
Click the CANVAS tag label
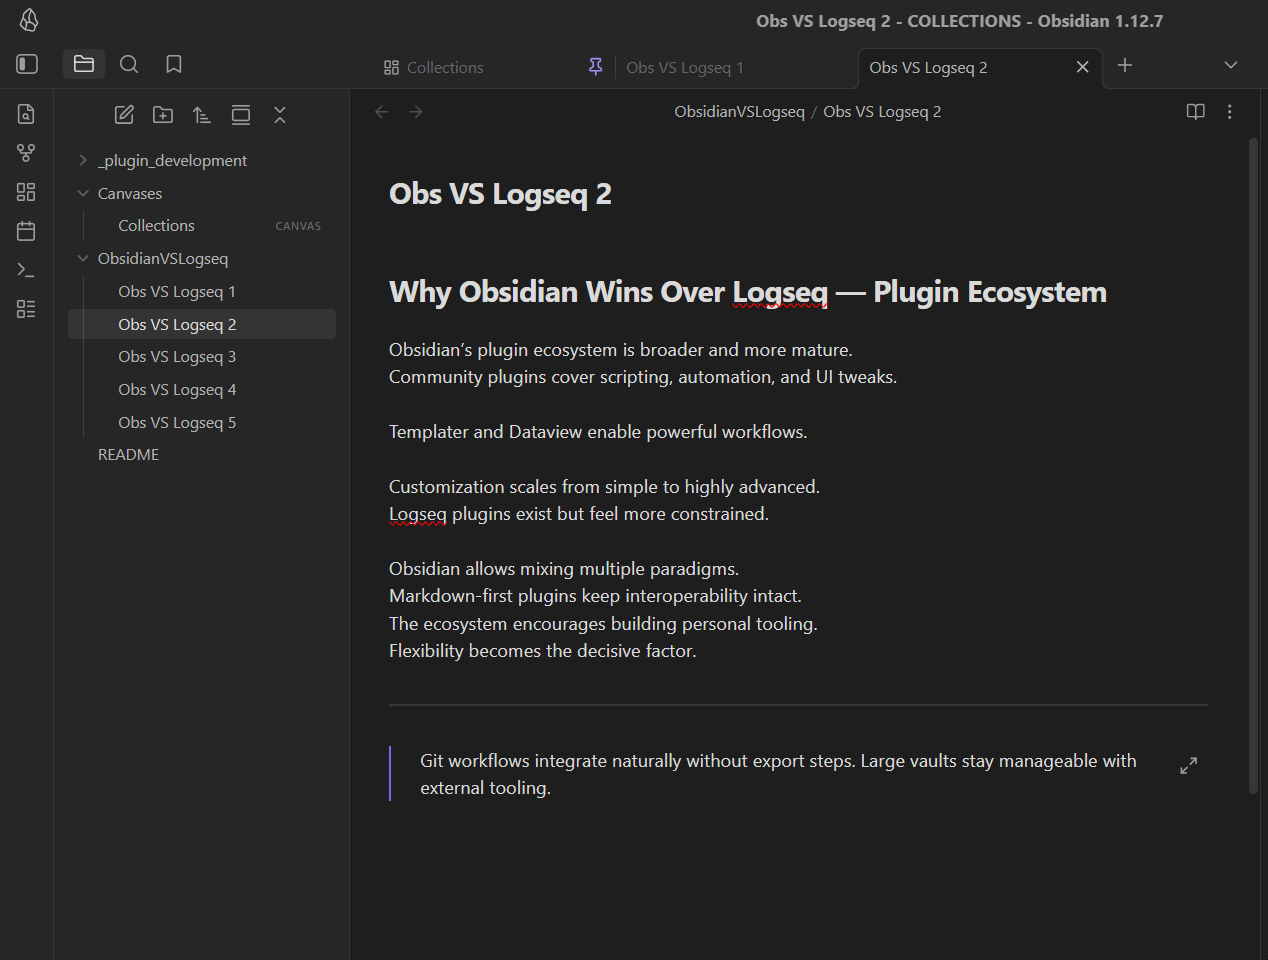[x=298, y=226]
